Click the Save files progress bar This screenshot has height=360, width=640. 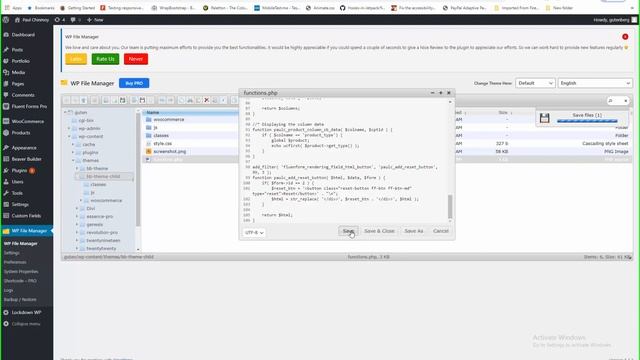pyautogui.click(x=587, y=121)
